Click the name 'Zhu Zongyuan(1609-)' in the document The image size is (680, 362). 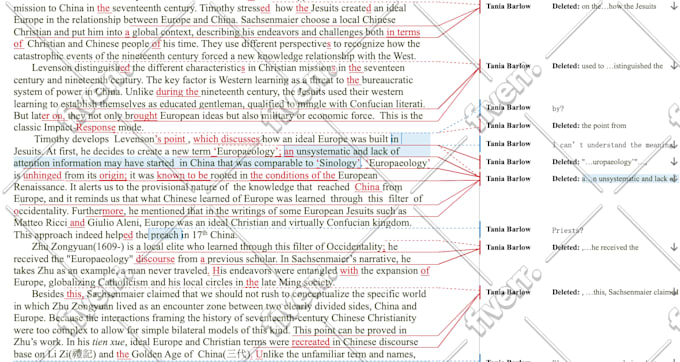(x=78, y=247)
